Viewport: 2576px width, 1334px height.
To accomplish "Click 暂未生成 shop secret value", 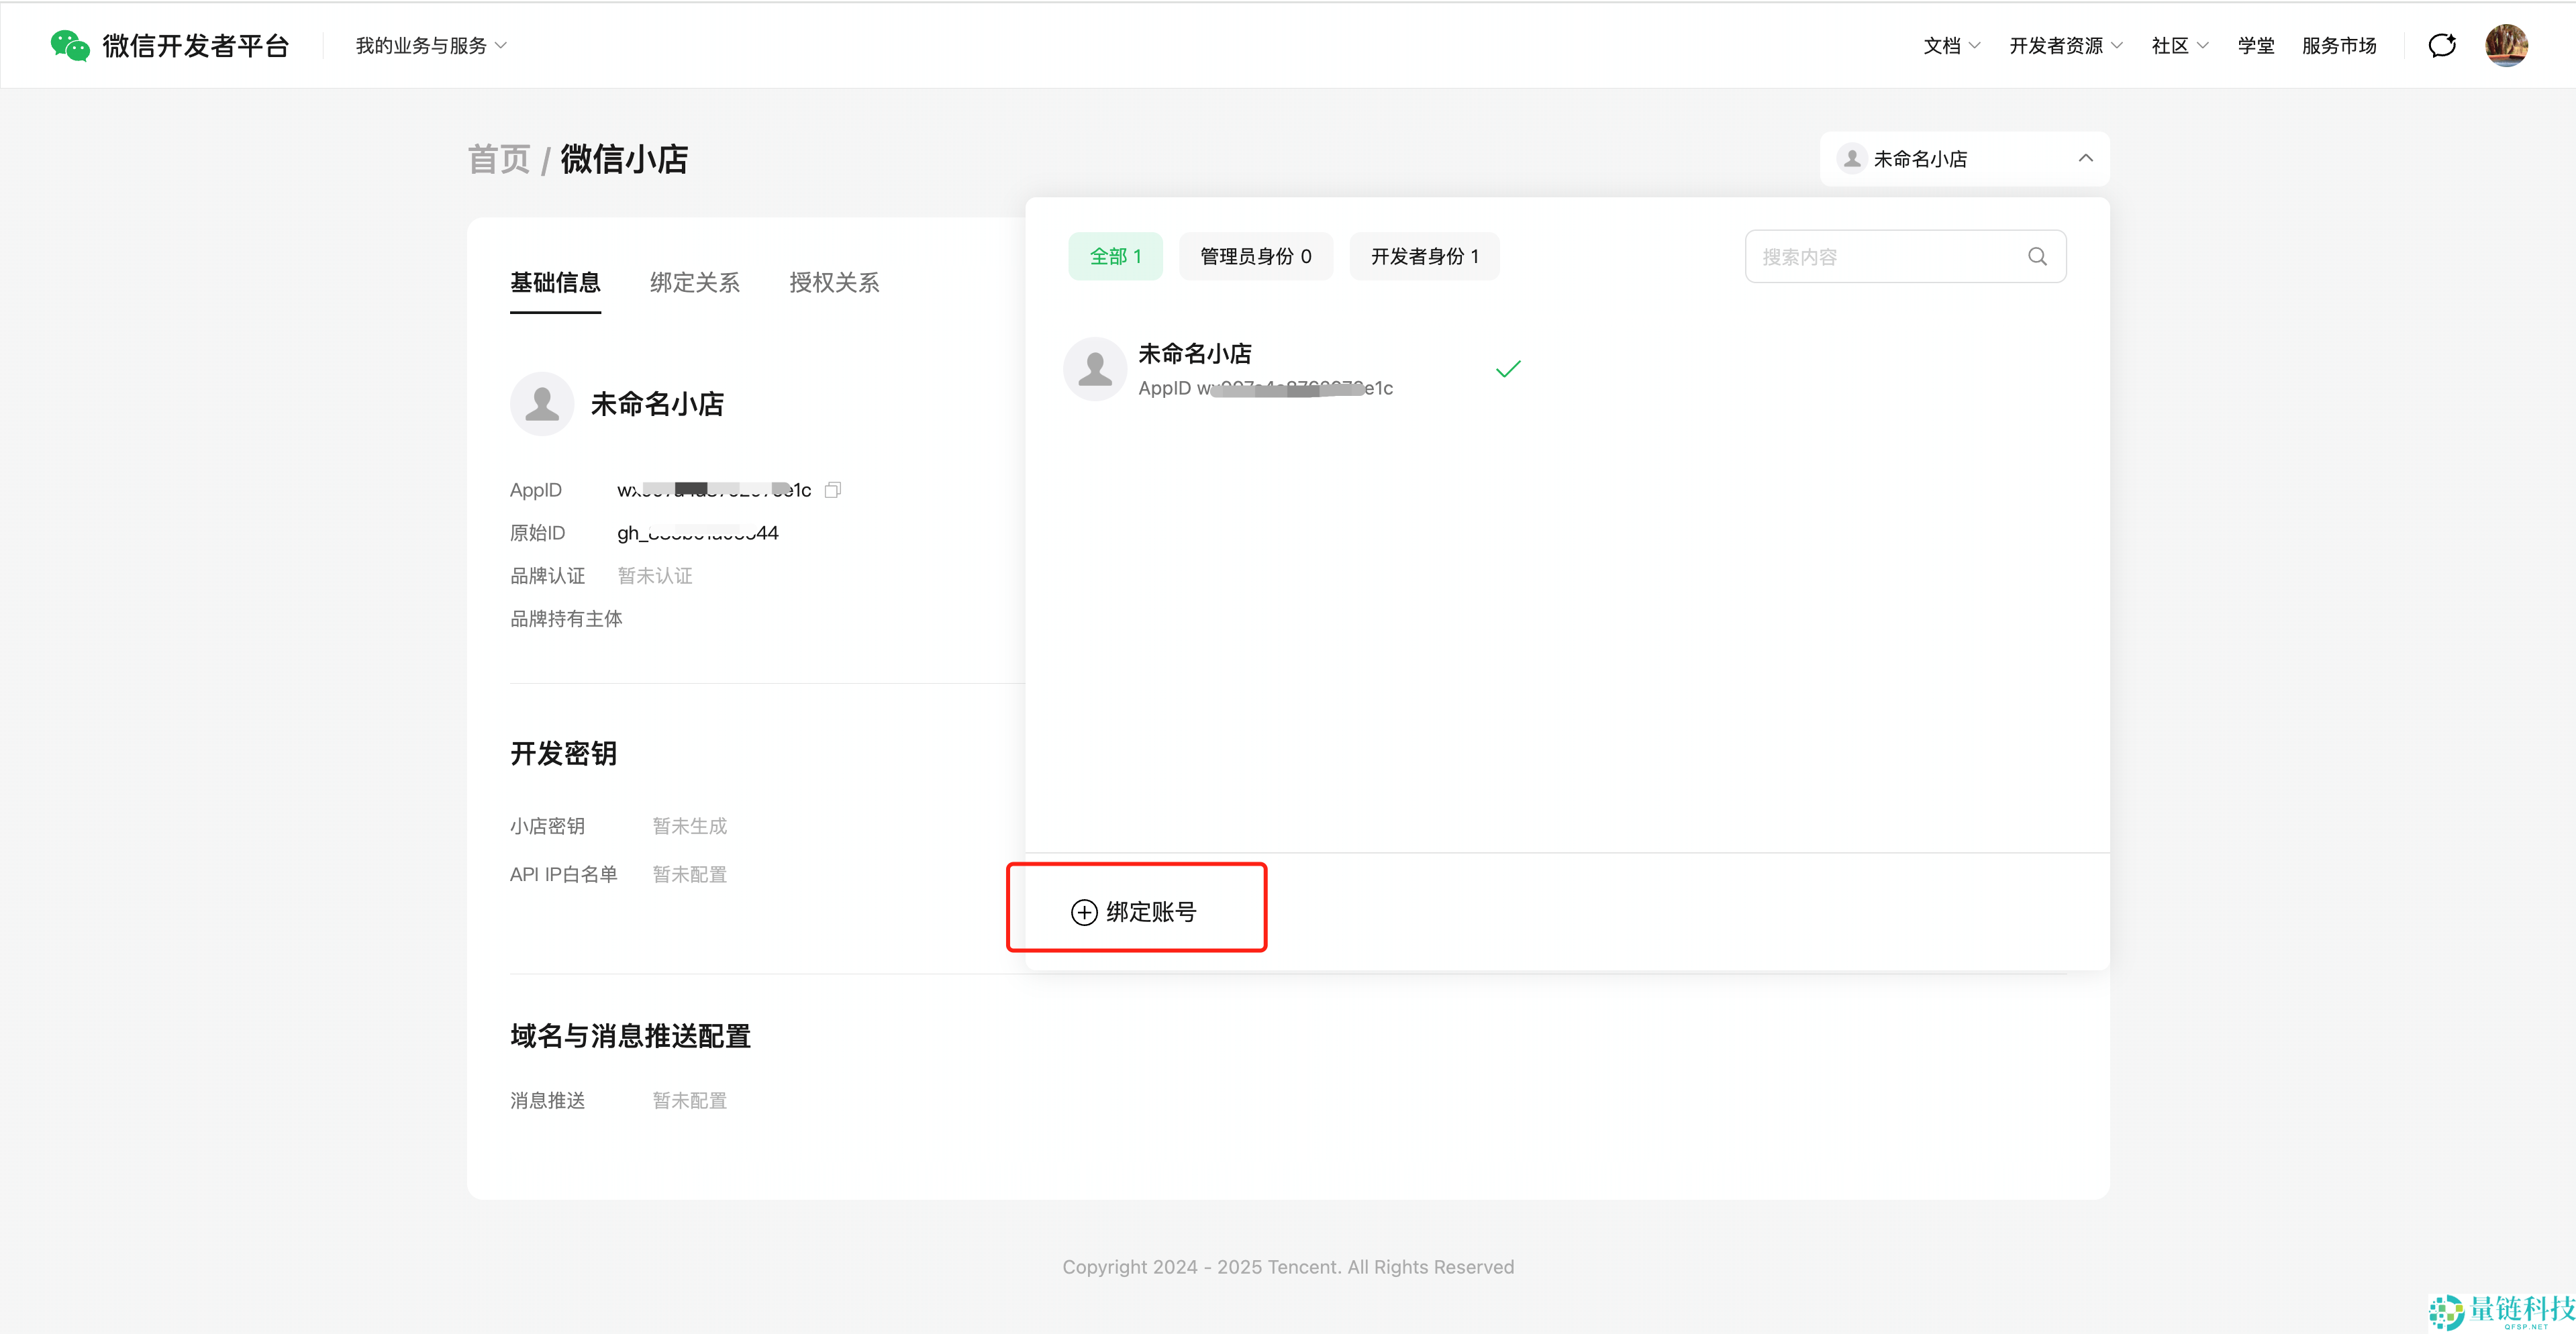I will pyautogui.click(x=690, y=826).
